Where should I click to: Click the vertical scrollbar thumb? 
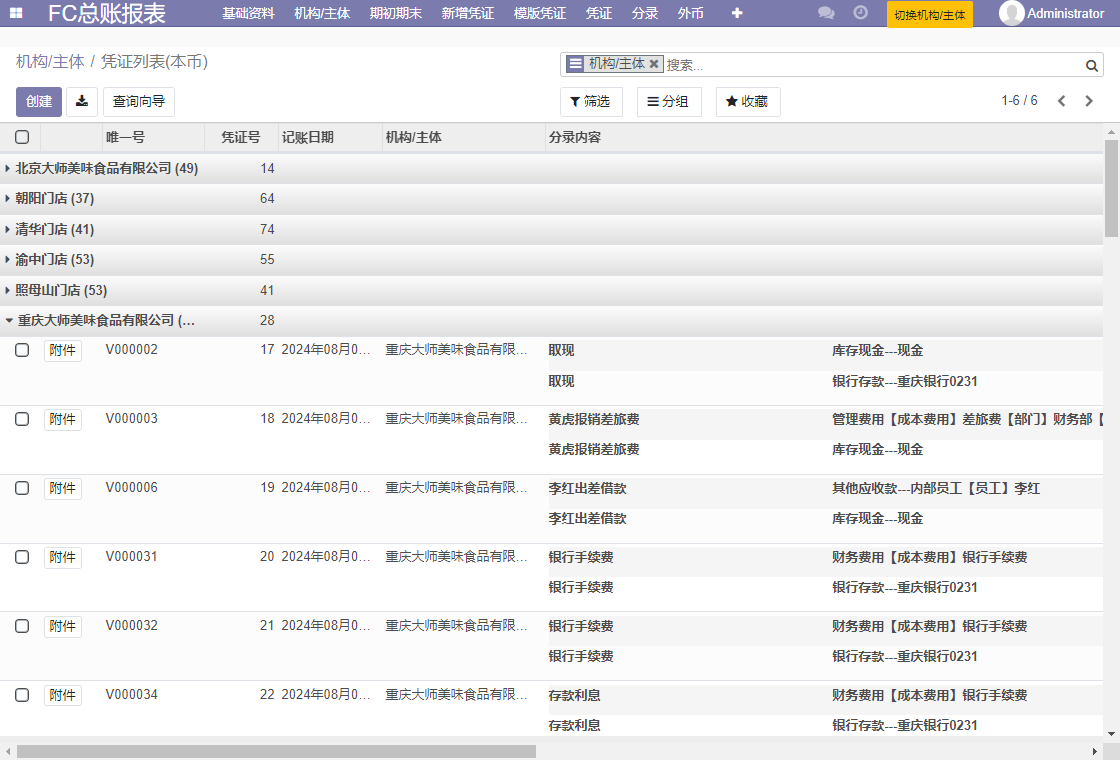[x=1111, y=189]
